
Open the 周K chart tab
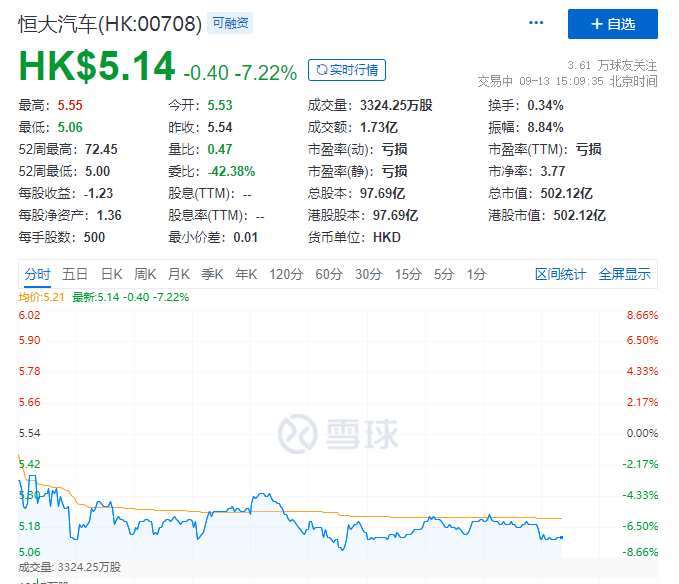(x=145, y=274)
